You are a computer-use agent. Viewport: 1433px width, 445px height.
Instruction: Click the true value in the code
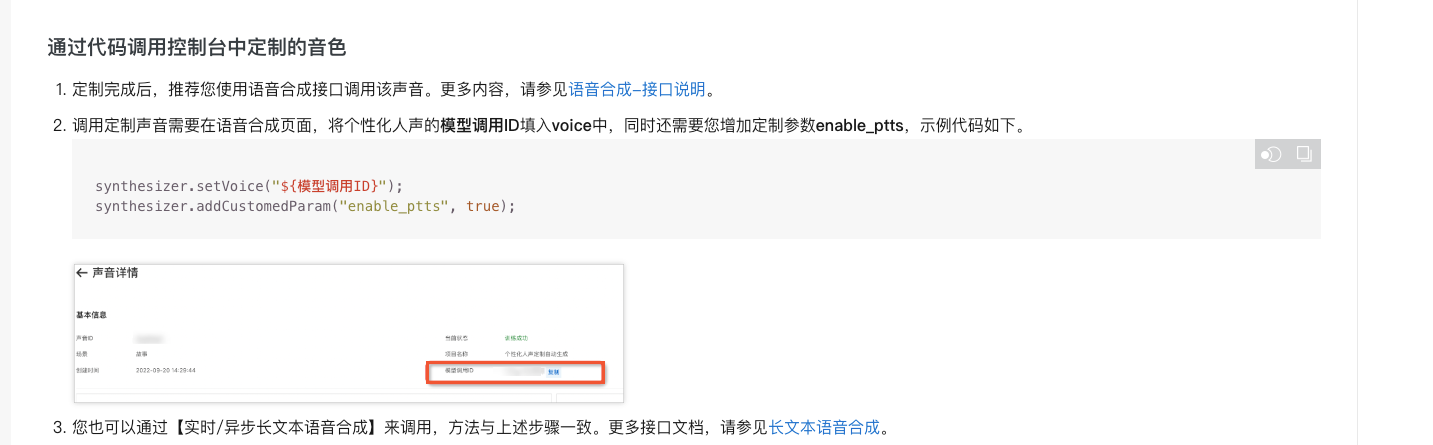tap(482, 206)
